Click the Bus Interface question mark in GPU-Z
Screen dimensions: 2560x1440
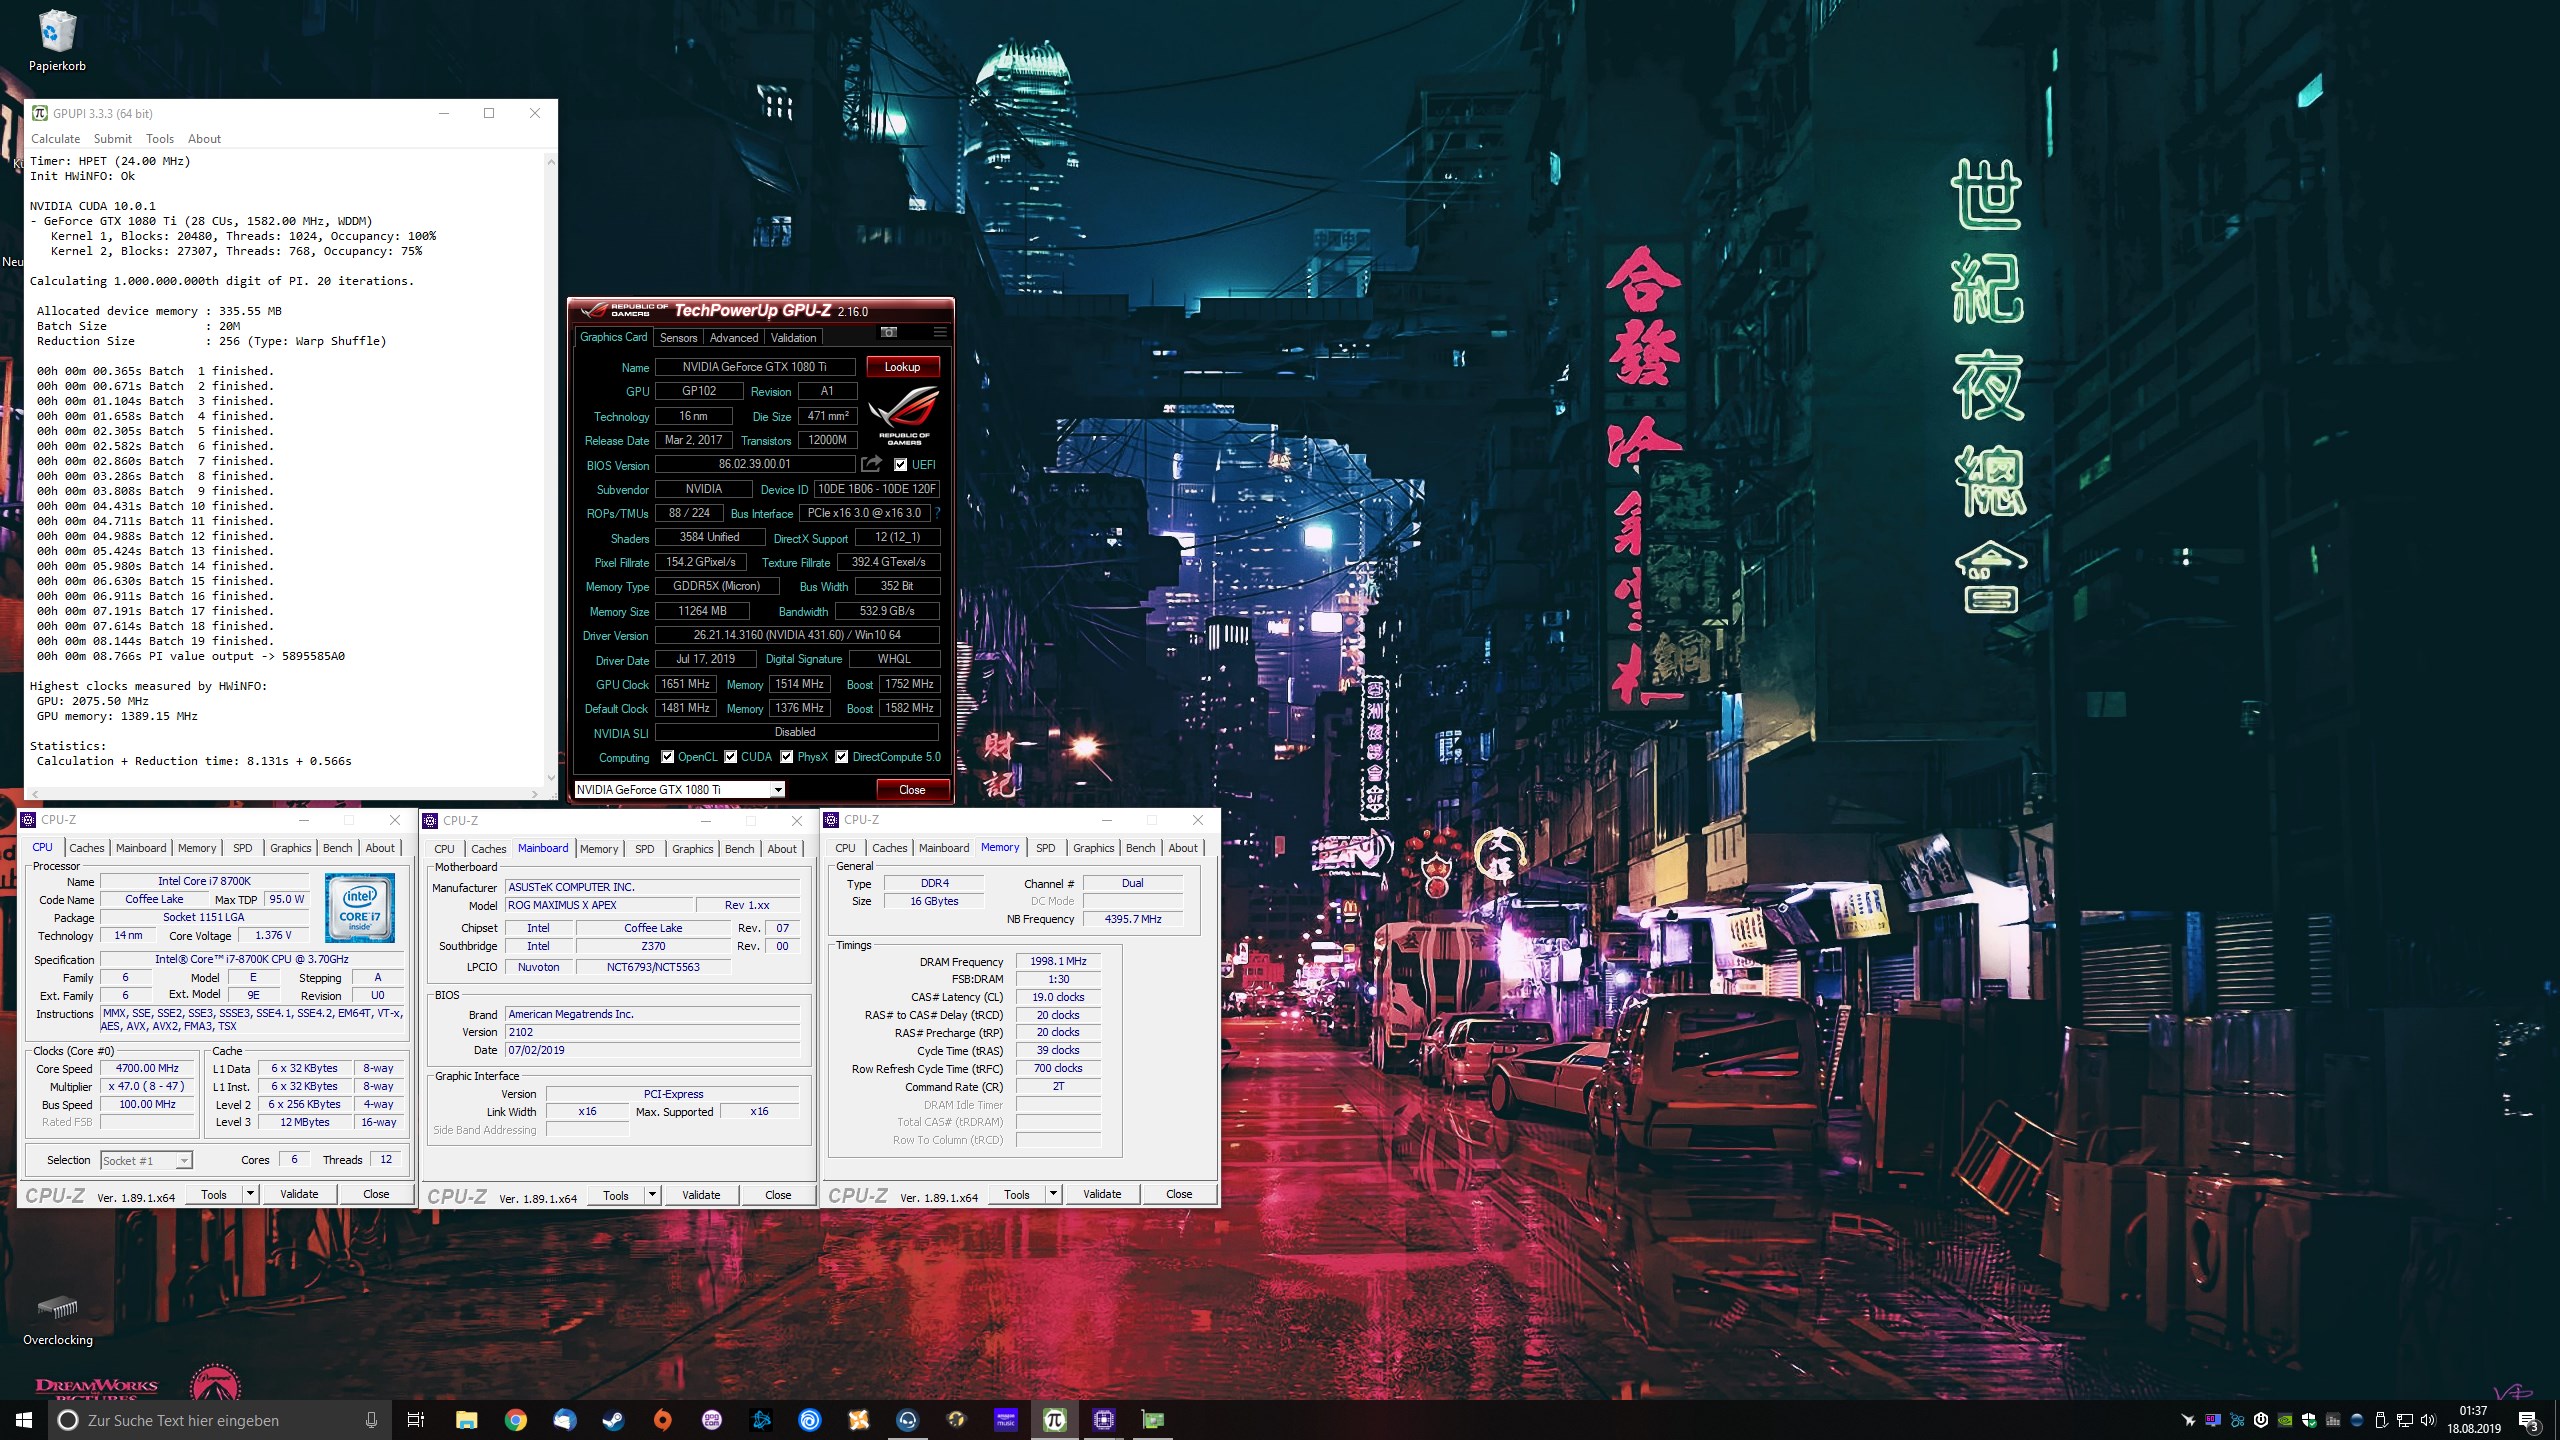[x=937, y=513]
